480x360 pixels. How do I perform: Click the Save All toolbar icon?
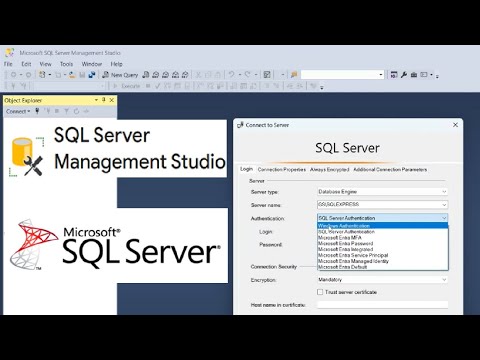click(91, 75)
